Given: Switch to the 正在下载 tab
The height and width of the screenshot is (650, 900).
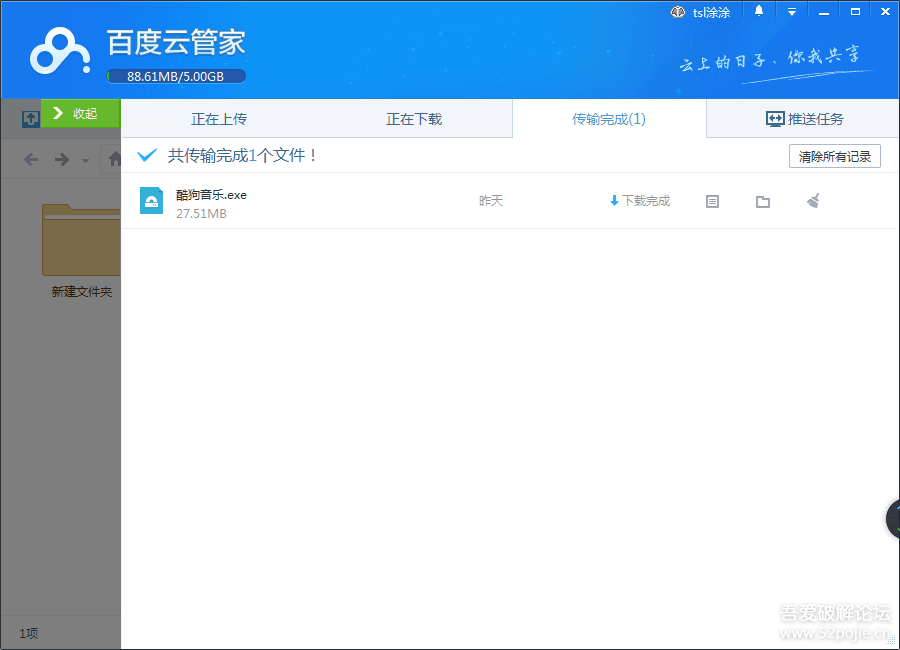Looking at the screenshot, I should (414, 119).
